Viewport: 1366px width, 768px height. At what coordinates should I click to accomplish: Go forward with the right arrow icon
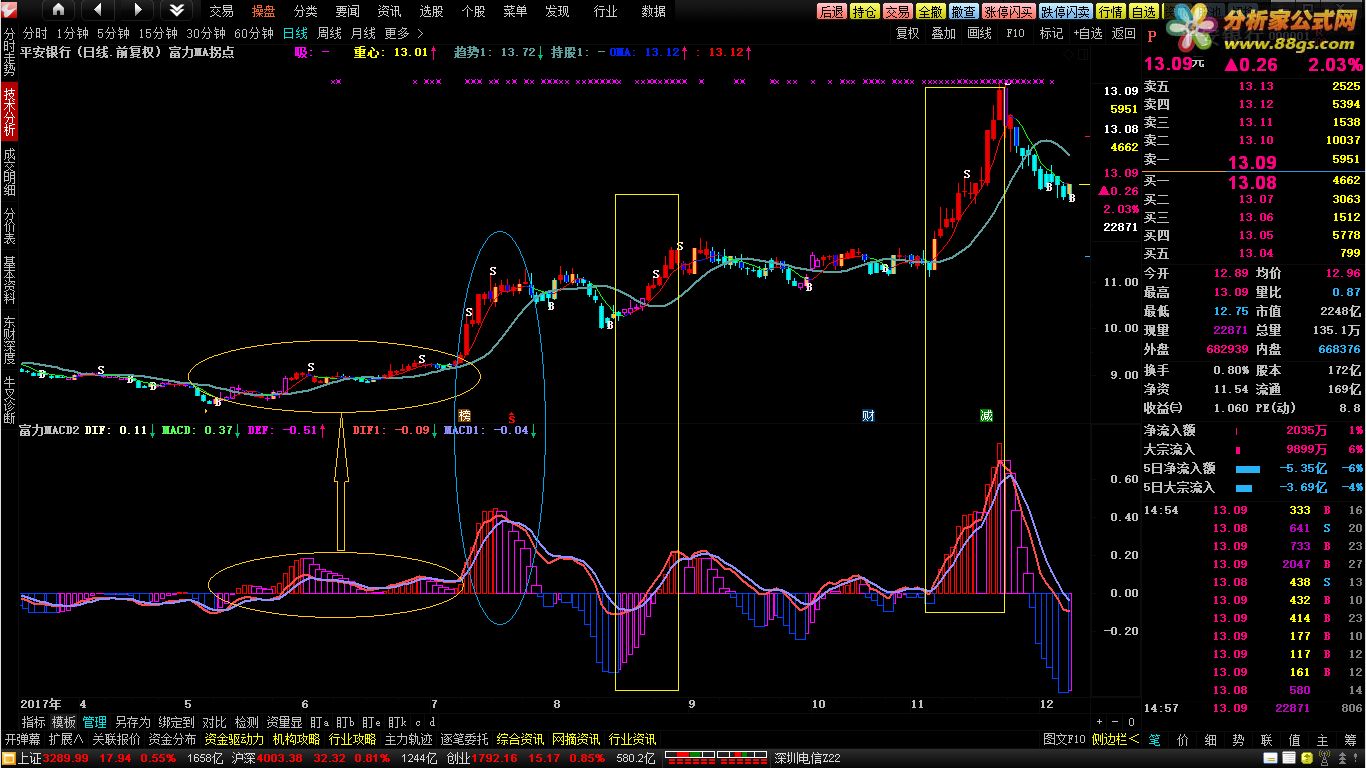[137, 10]
